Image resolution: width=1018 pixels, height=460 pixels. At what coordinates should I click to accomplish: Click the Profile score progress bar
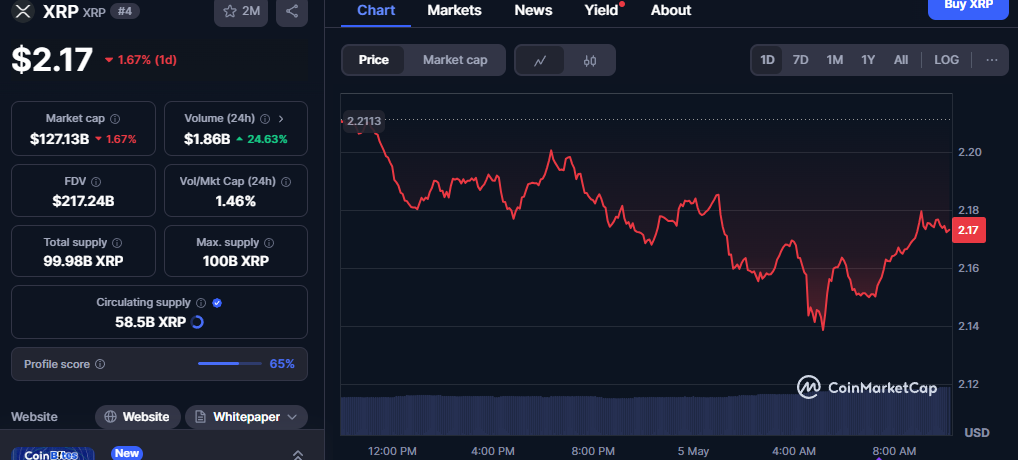229,364
